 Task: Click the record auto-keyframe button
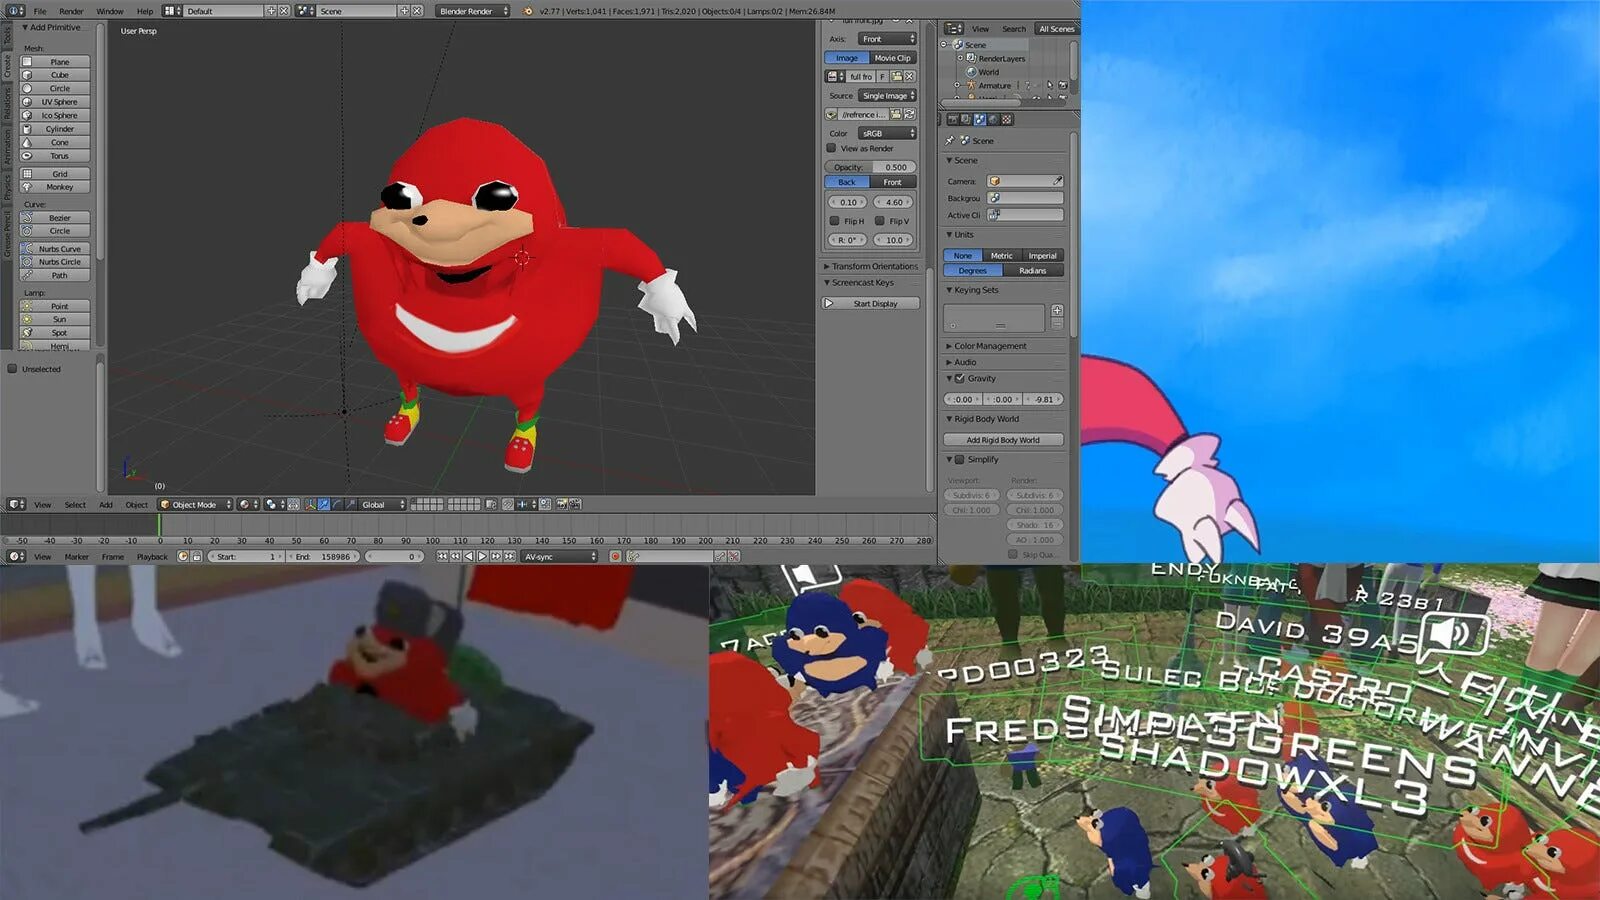[615, 556]
